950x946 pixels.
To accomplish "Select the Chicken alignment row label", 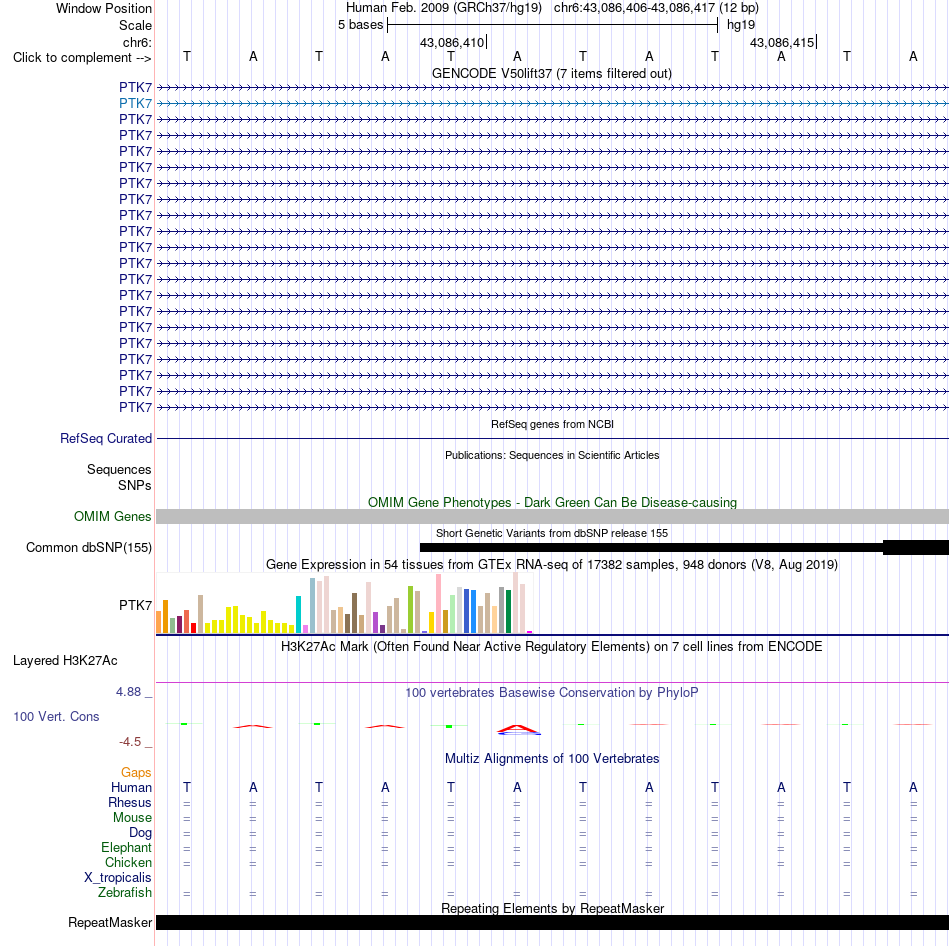I will [128, 862].
